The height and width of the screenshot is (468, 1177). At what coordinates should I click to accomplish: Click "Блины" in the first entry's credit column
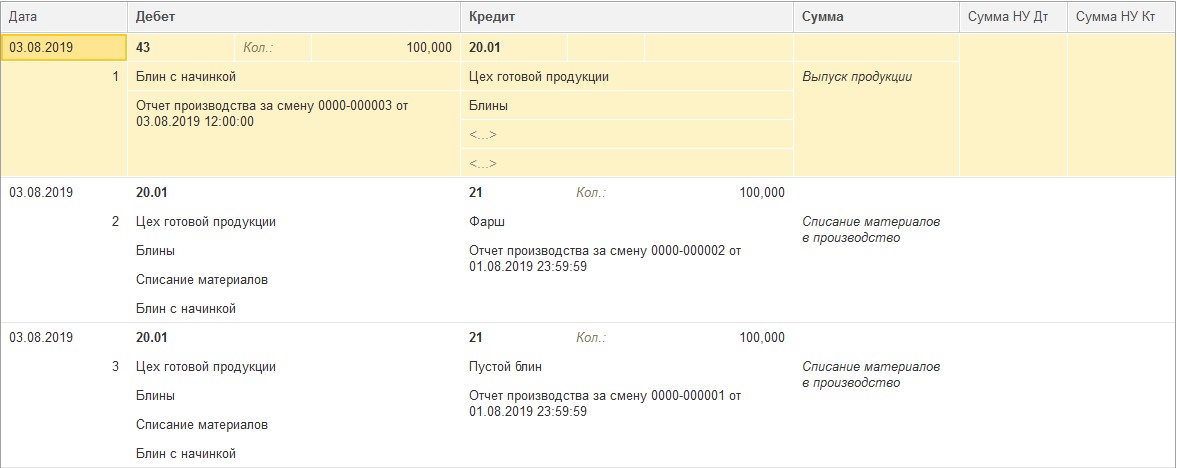click(x=488, y=105)
